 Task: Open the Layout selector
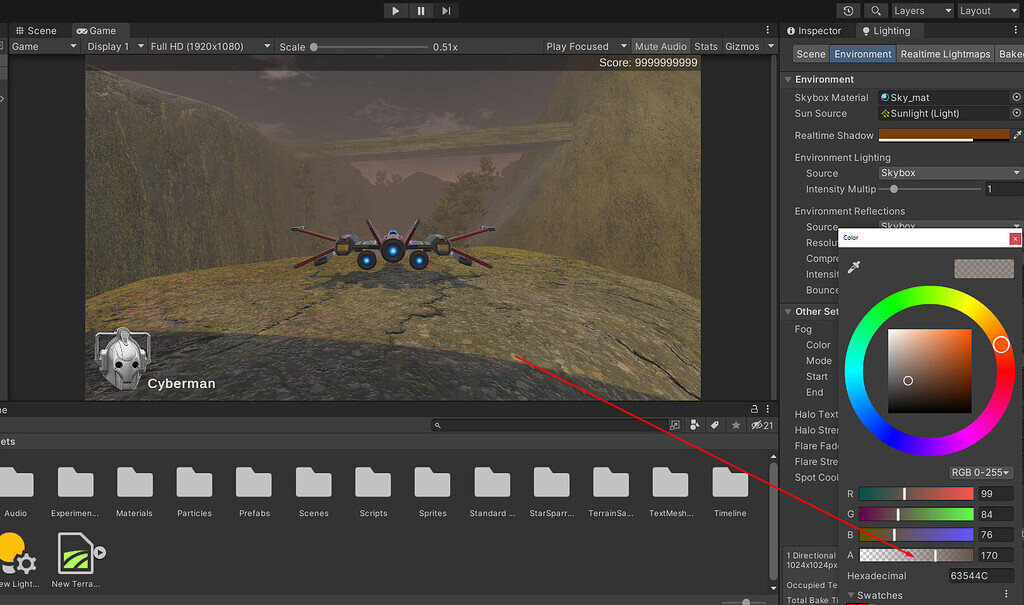[x=988, y=10]
